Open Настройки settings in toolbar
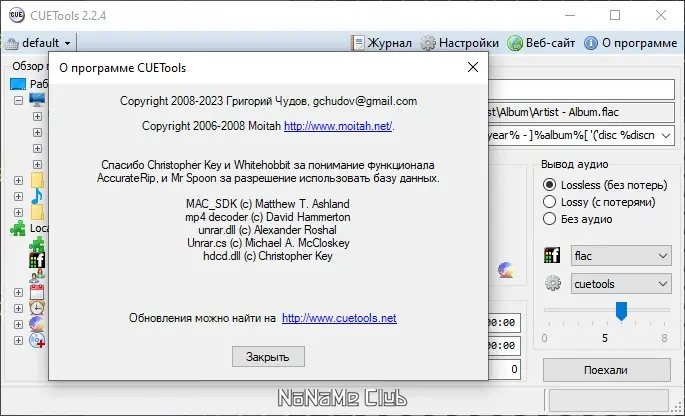 coord(459,43)
